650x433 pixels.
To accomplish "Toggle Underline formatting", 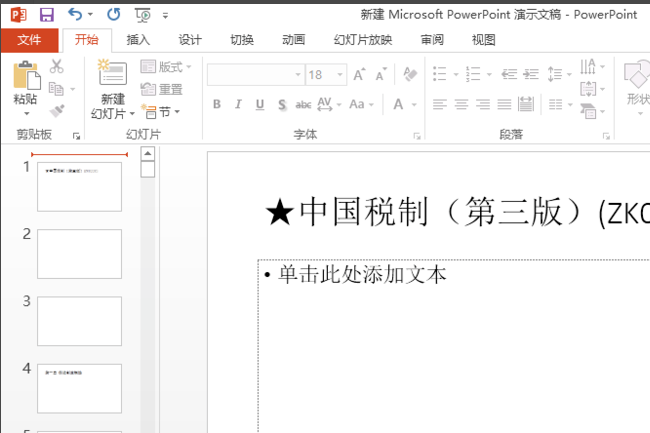I will tap(260, 104).
